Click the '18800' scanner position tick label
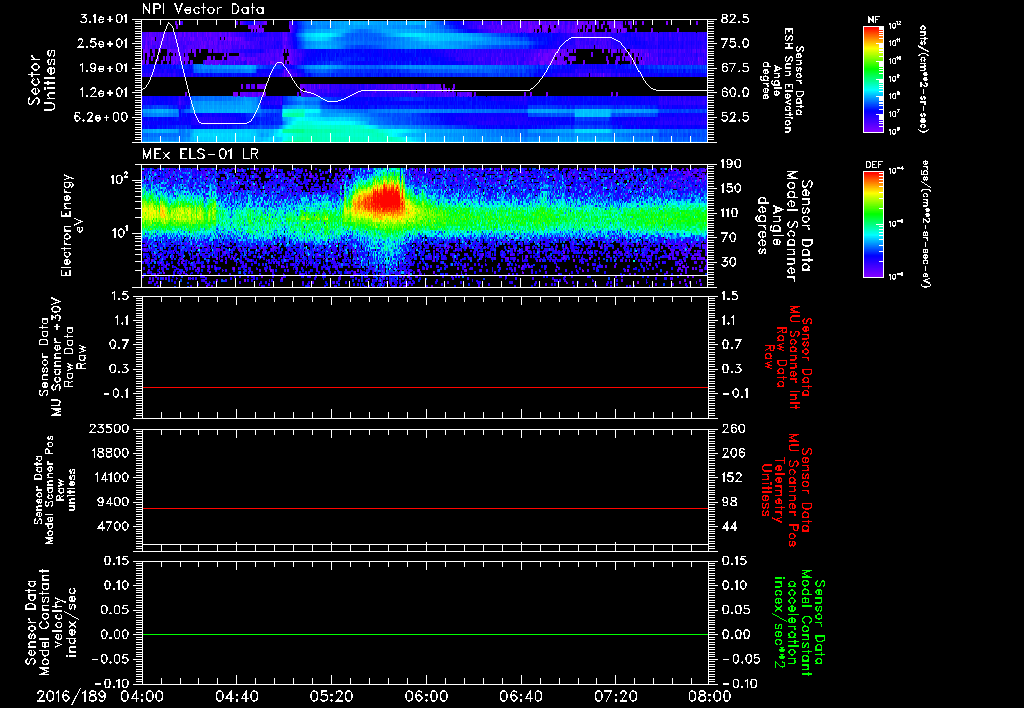 point(110,453)
